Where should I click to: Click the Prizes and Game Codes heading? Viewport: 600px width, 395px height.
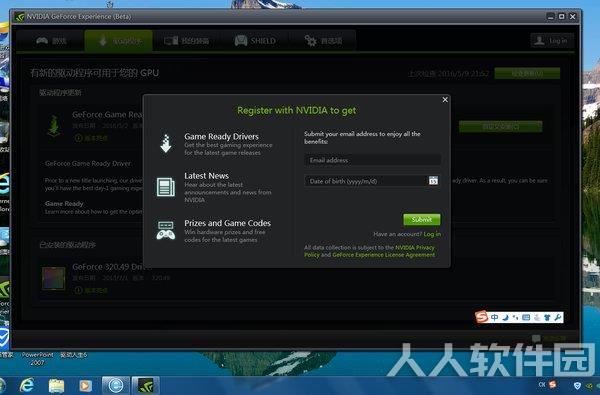(x=227, y=223)
